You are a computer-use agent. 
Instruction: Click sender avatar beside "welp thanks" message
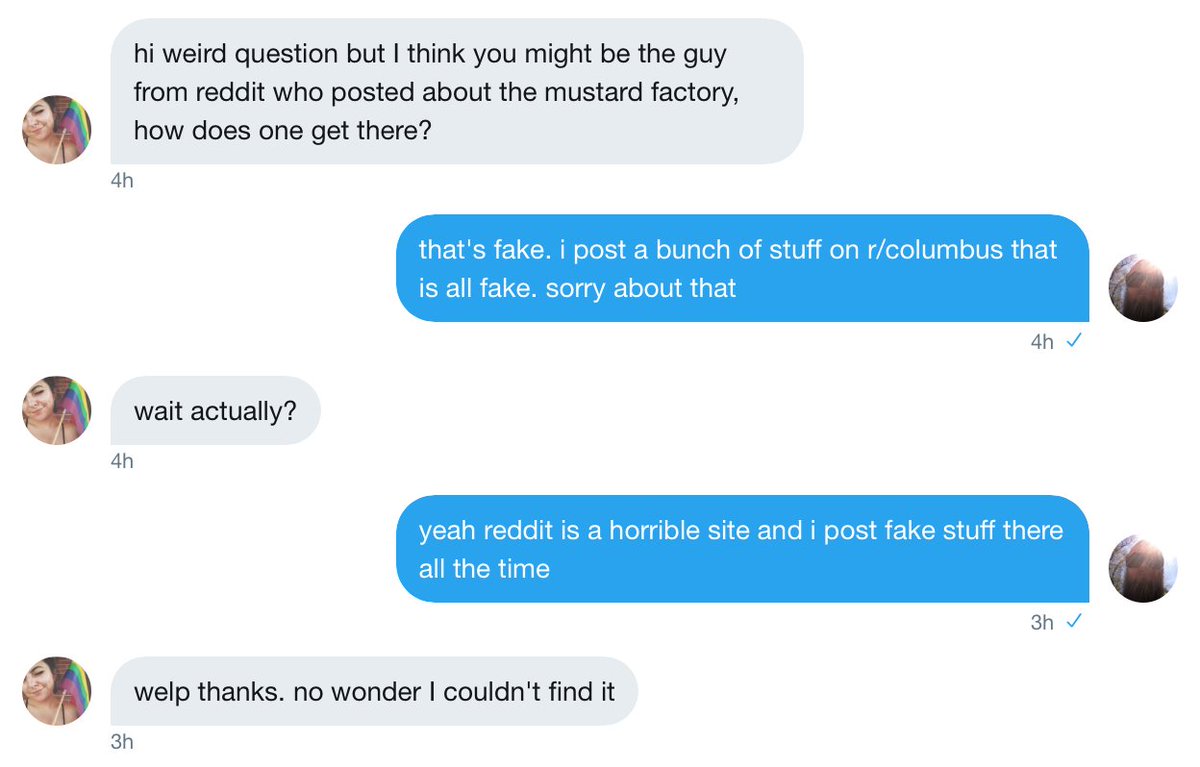(x=57, y=690)
